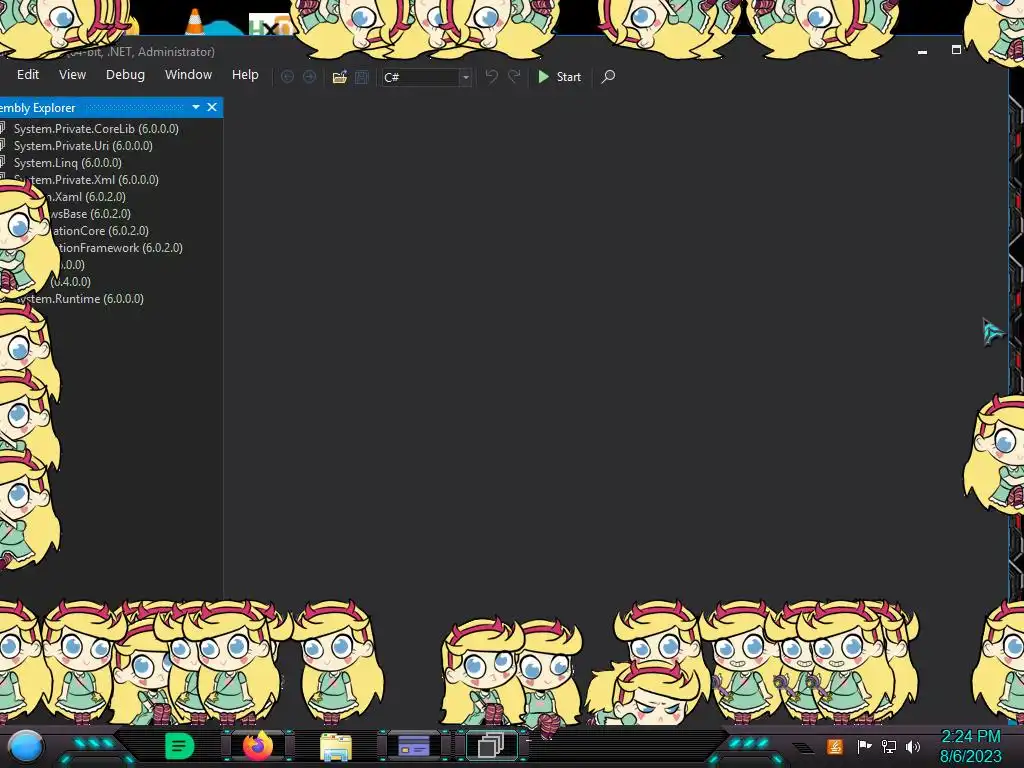
Task: Click the green play arrow icon
Action: tap(543, 77)
